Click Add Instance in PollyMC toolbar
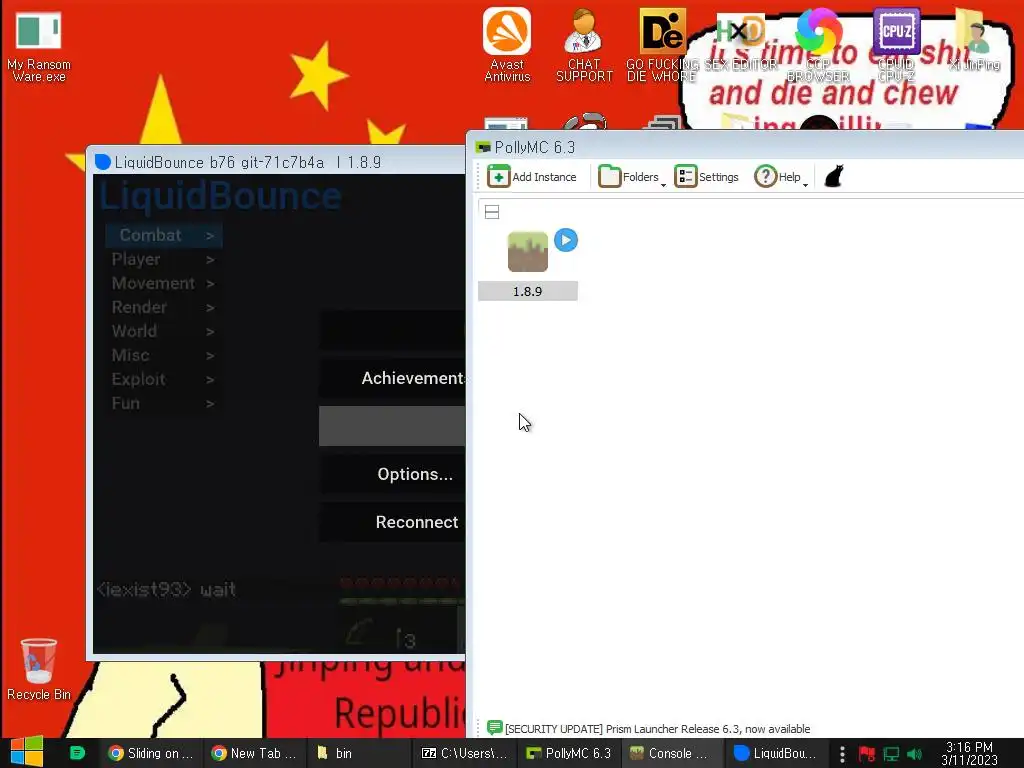This screenshot has width=1024, height=768. 532,177
